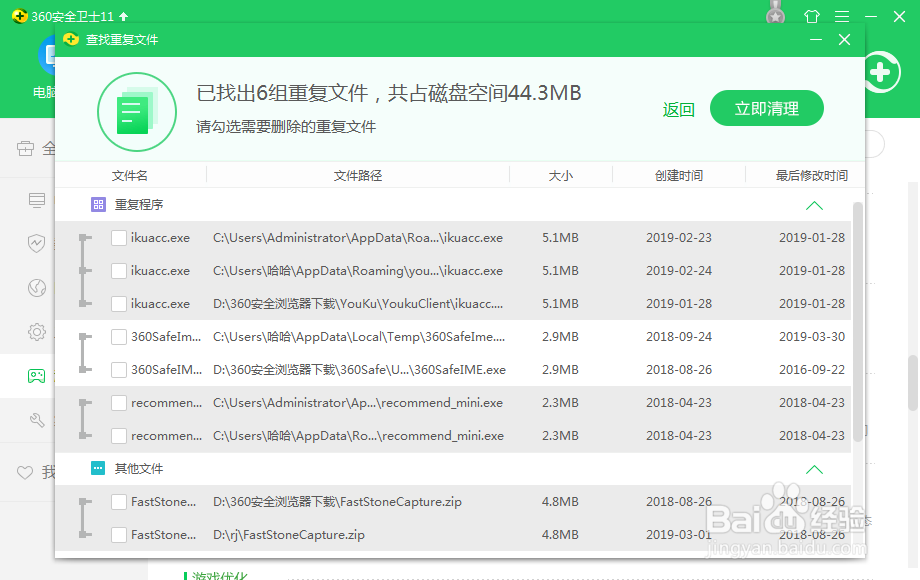Image resolution: width=920 pixels, height=580 pixels.
Task: Open the skin theme shirt icon in titlebar
Action: (x=812, y=16)
